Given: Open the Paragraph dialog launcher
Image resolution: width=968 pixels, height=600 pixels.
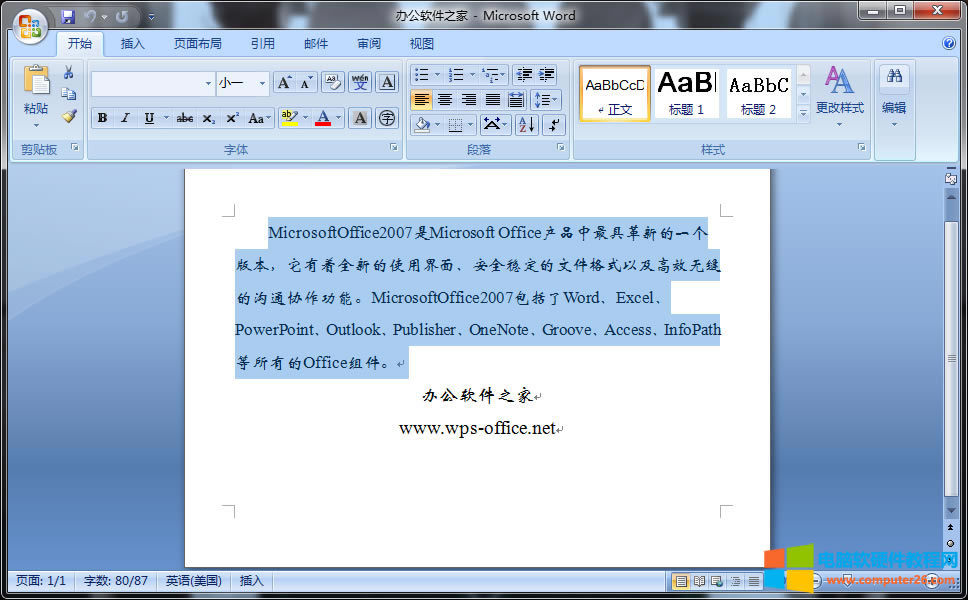Looking at the screenshot, I should 561,147.
